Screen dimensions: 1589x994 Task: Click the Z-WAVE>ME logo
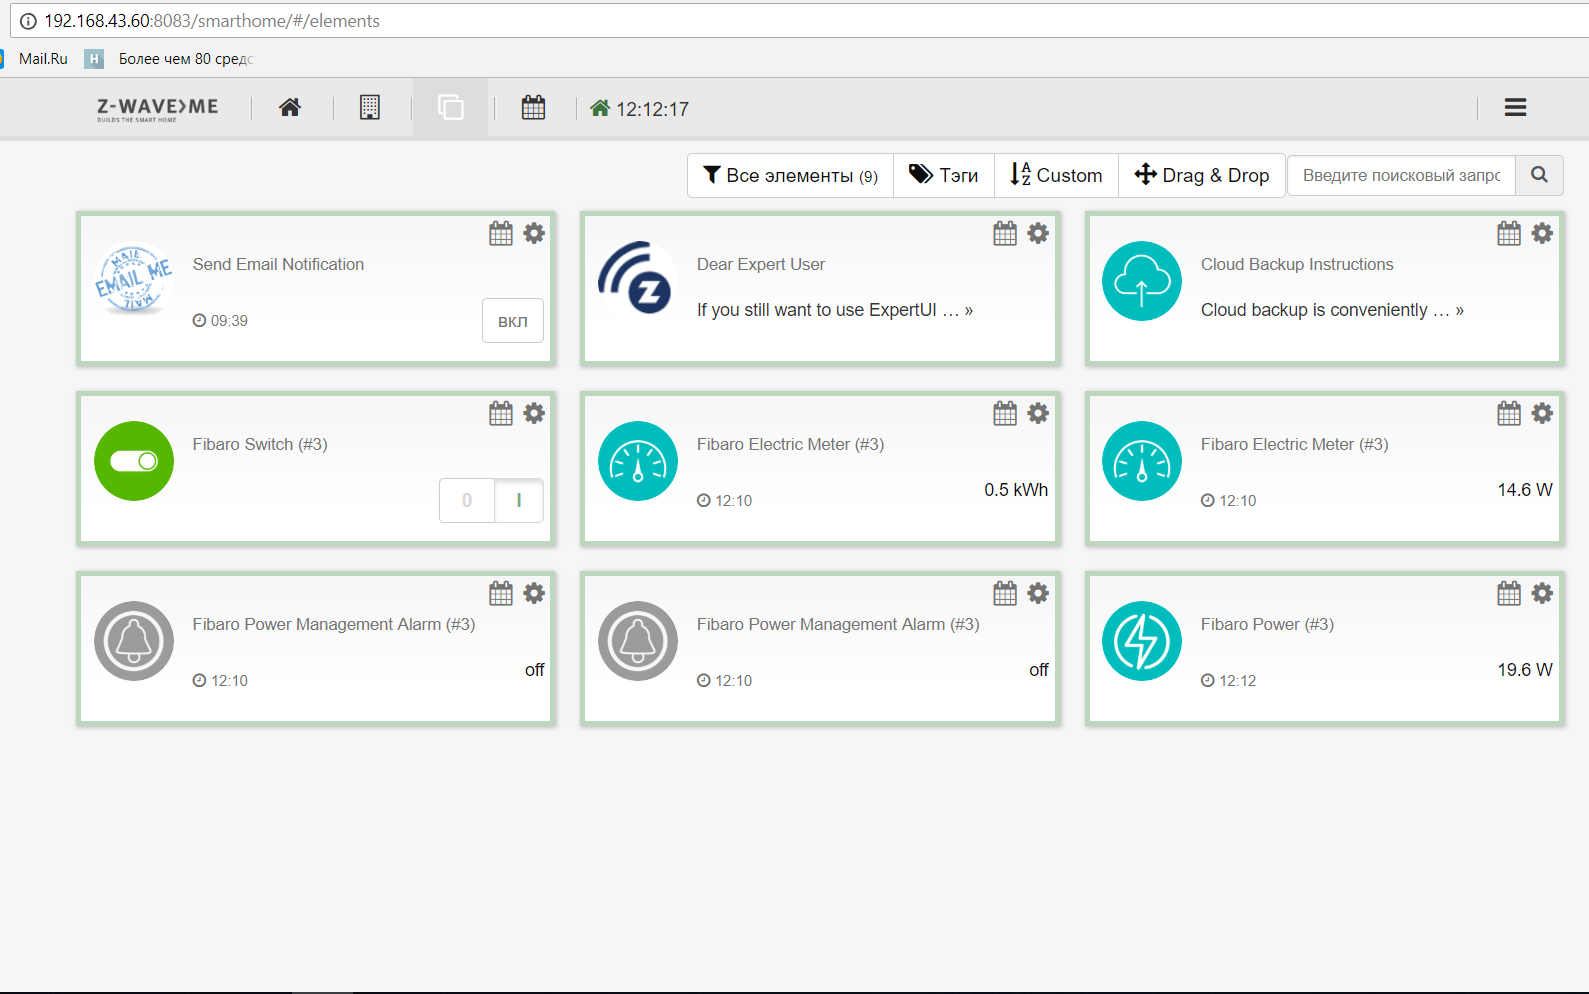pyautogui.click(x=158, y=109)
